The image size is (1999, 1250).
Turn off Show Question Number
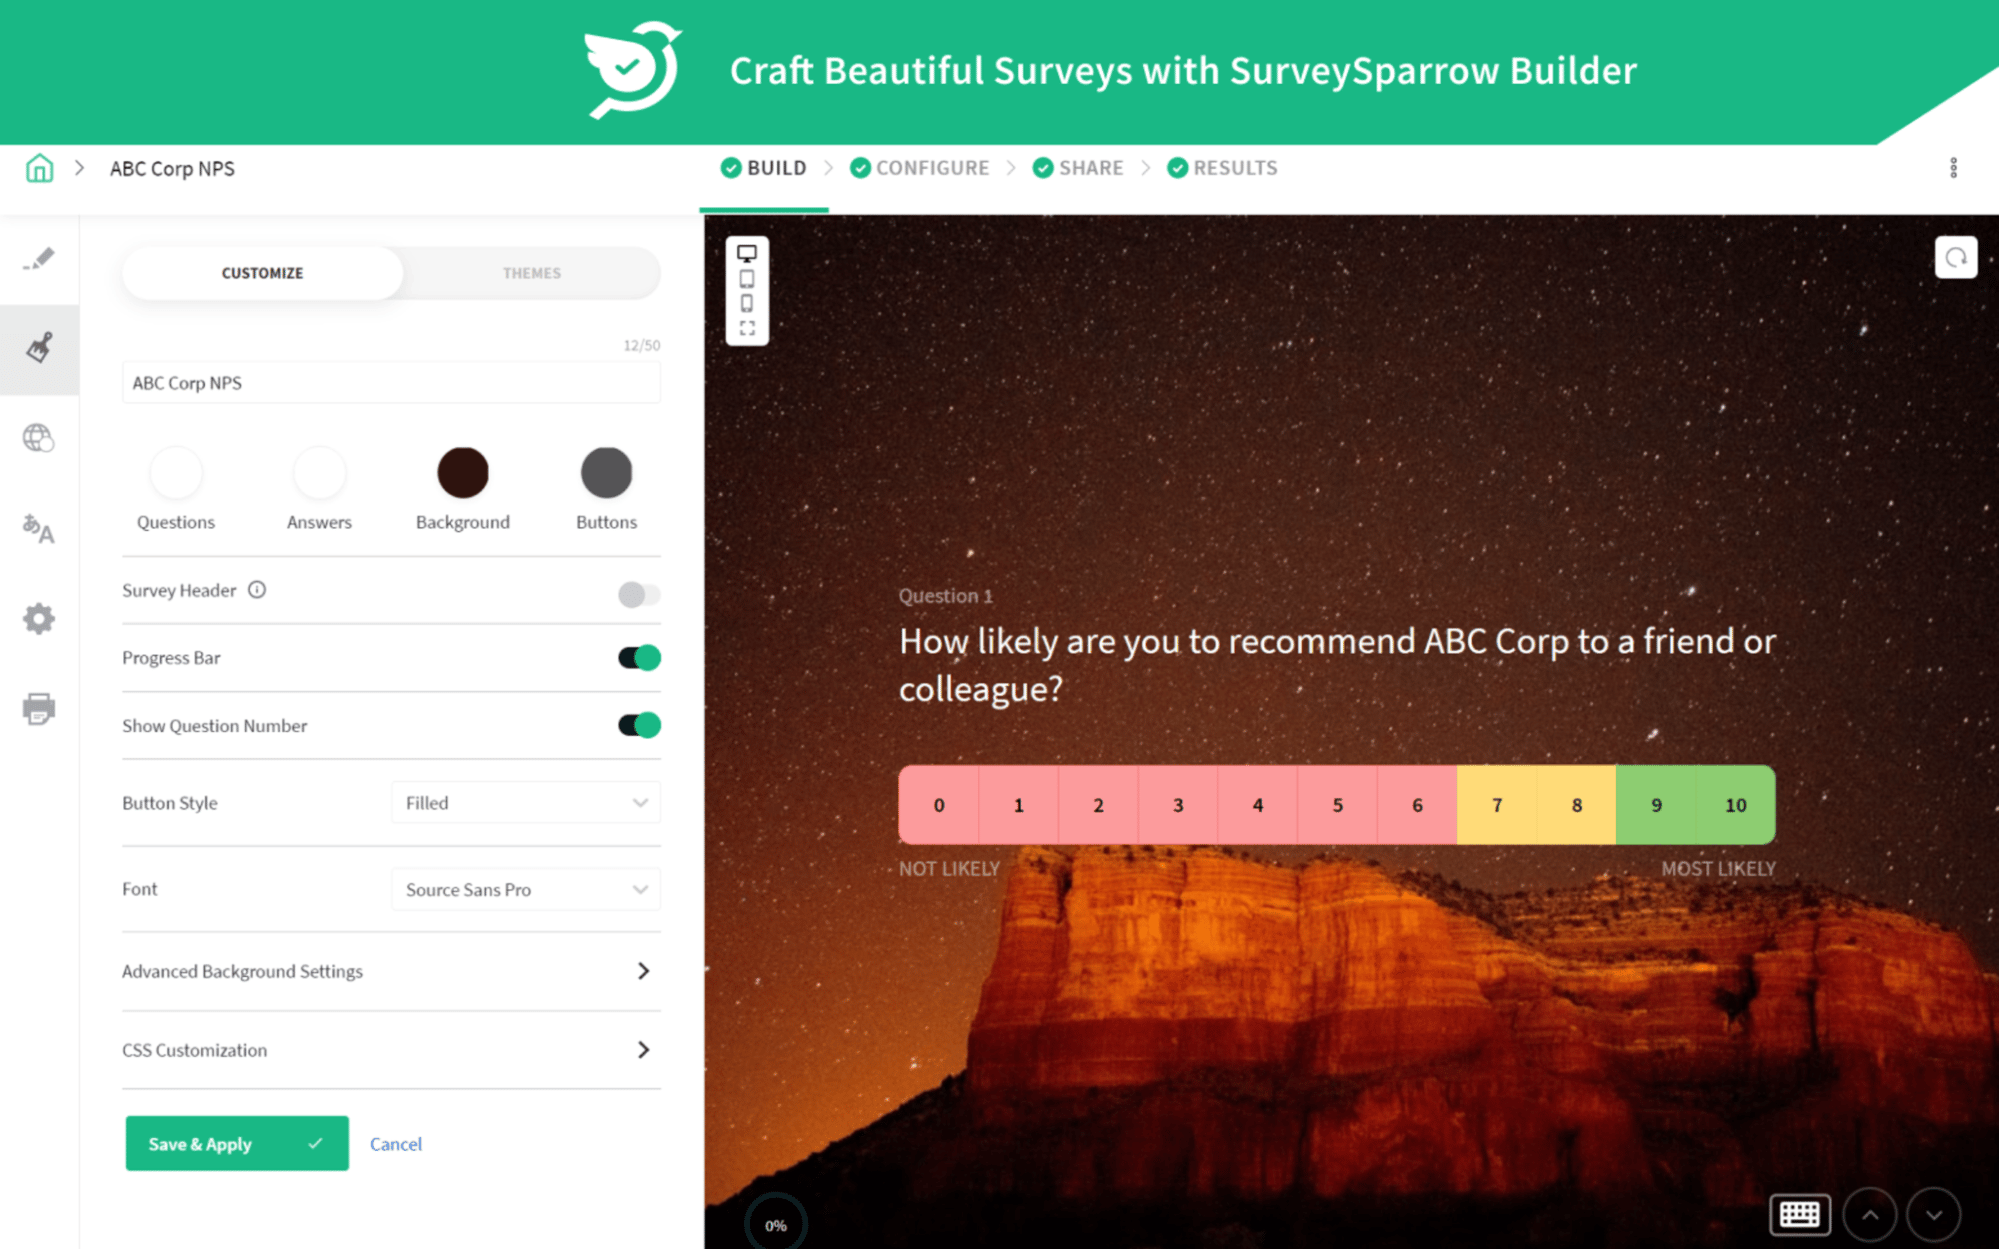639,725
